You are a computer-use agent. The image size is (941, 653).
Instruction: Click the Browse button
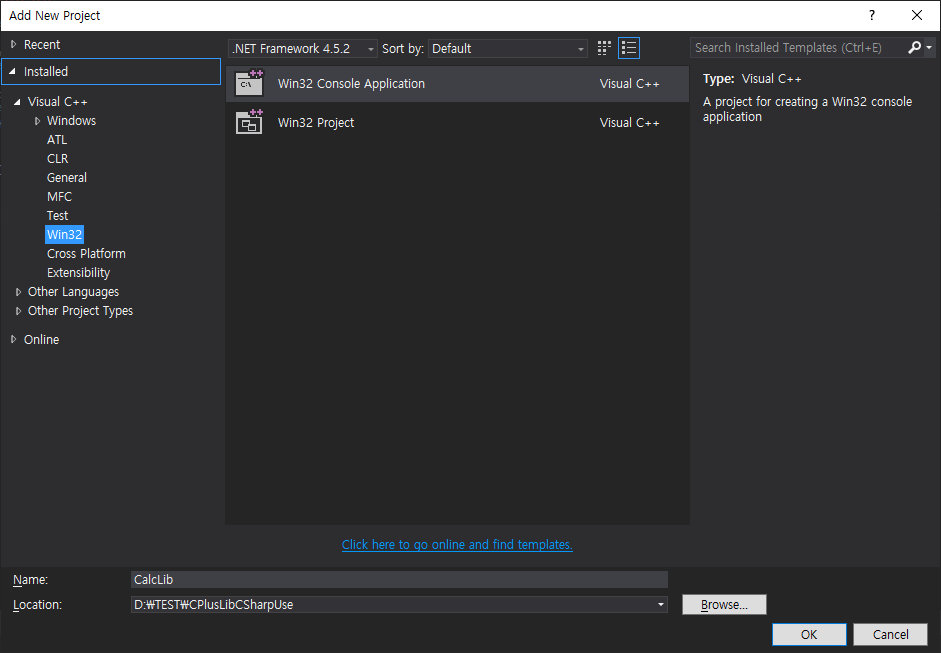click(x=724, y=604)
